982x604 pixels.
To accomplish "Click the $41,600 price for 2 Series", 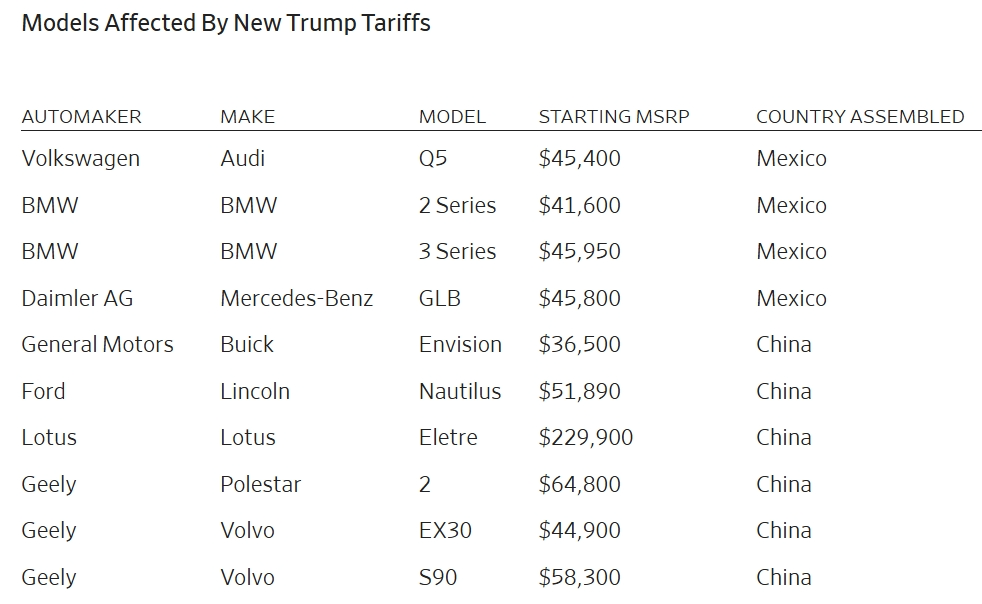I will [579, 206].
